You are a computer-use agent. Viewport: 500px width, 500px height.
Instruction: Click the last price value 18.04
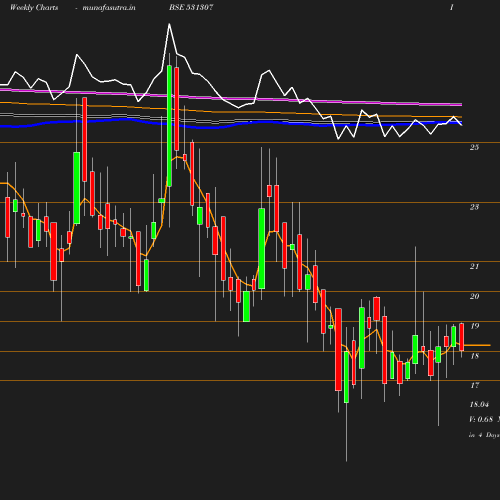[x=479, y=404]
